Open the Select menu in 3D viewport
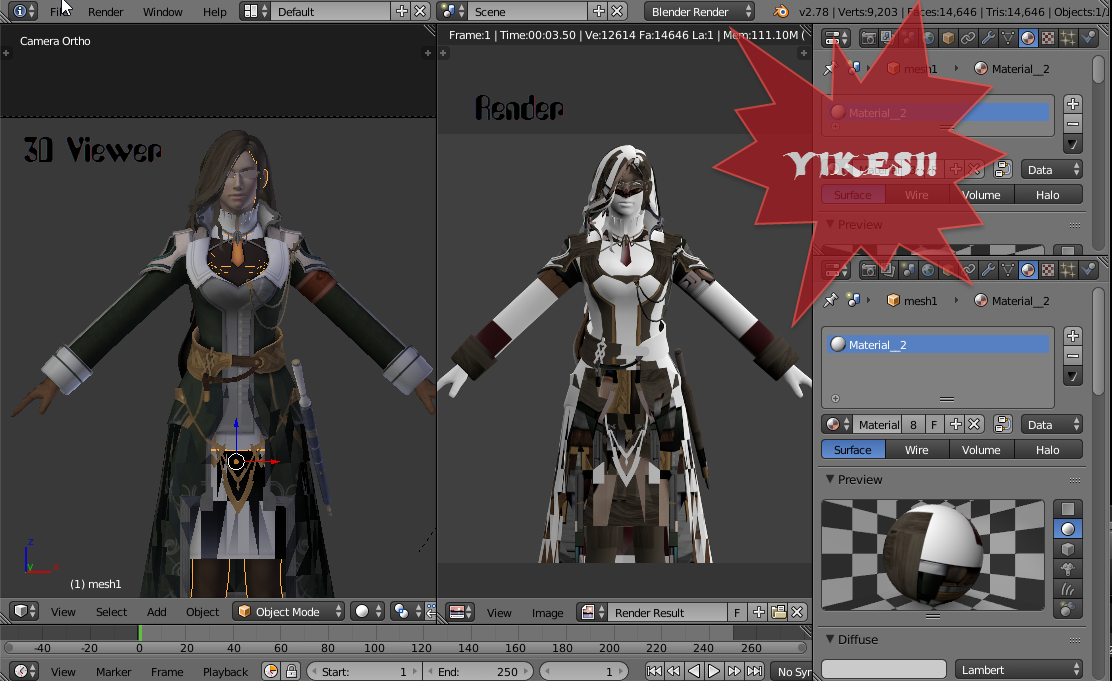Image resolution: width=1112 pixels, height=681 pixels. pos(111,611)
